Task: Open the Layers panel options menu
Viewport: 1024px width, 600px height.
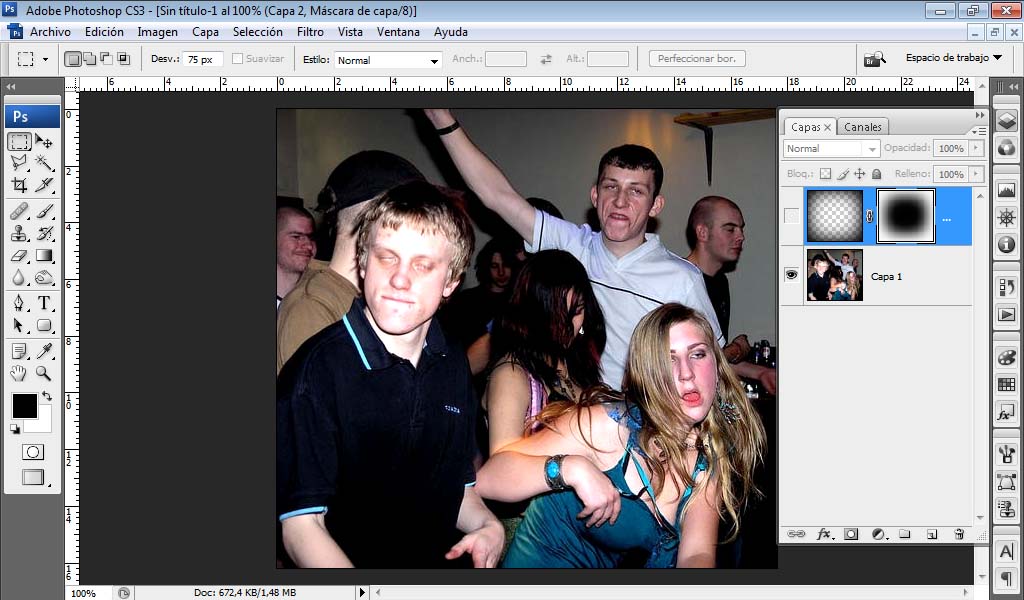Action: 979,131
